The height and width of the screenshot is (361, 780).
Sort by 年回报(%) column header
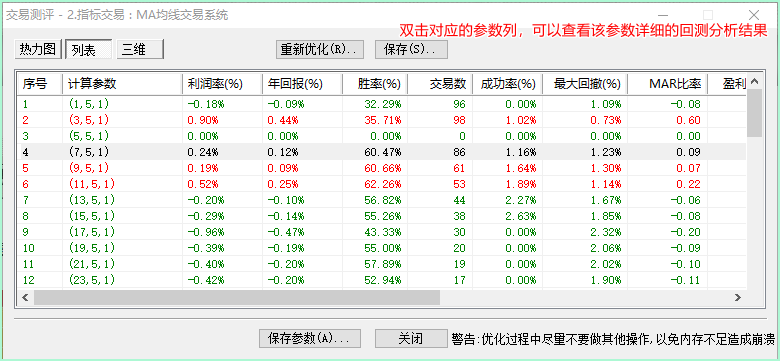(x=302, y=84)
